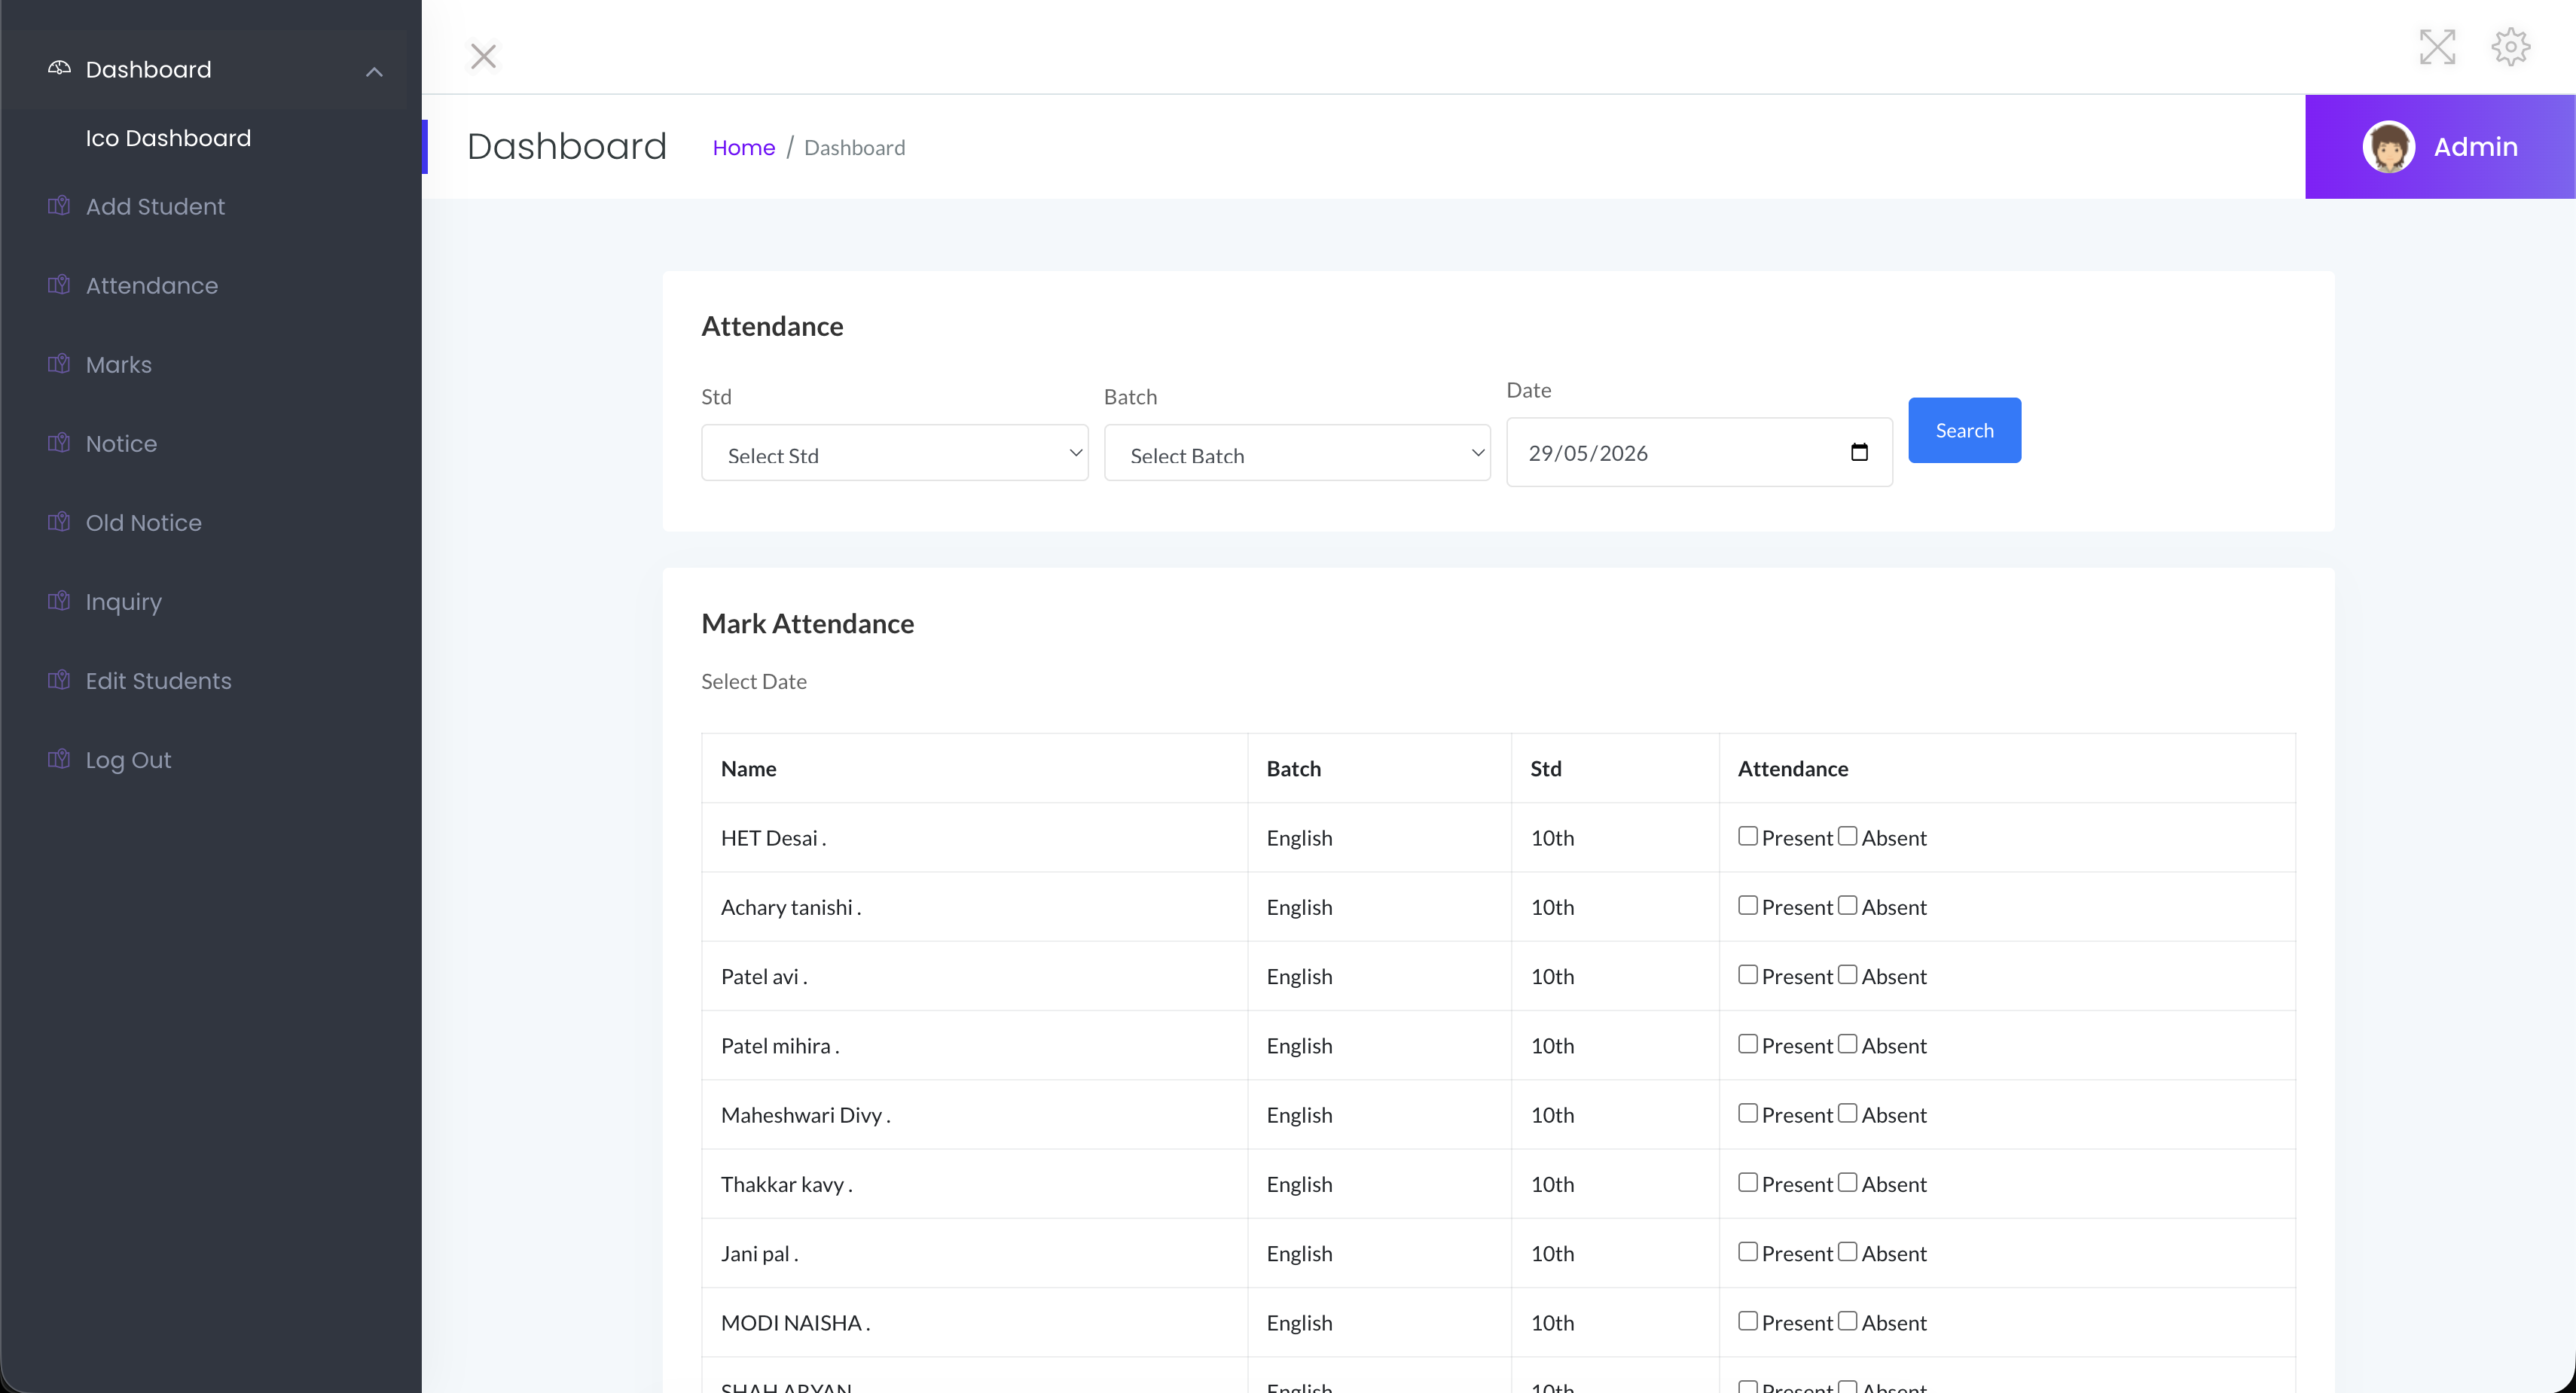Open the Old Notice menu item

click(143, 522)
